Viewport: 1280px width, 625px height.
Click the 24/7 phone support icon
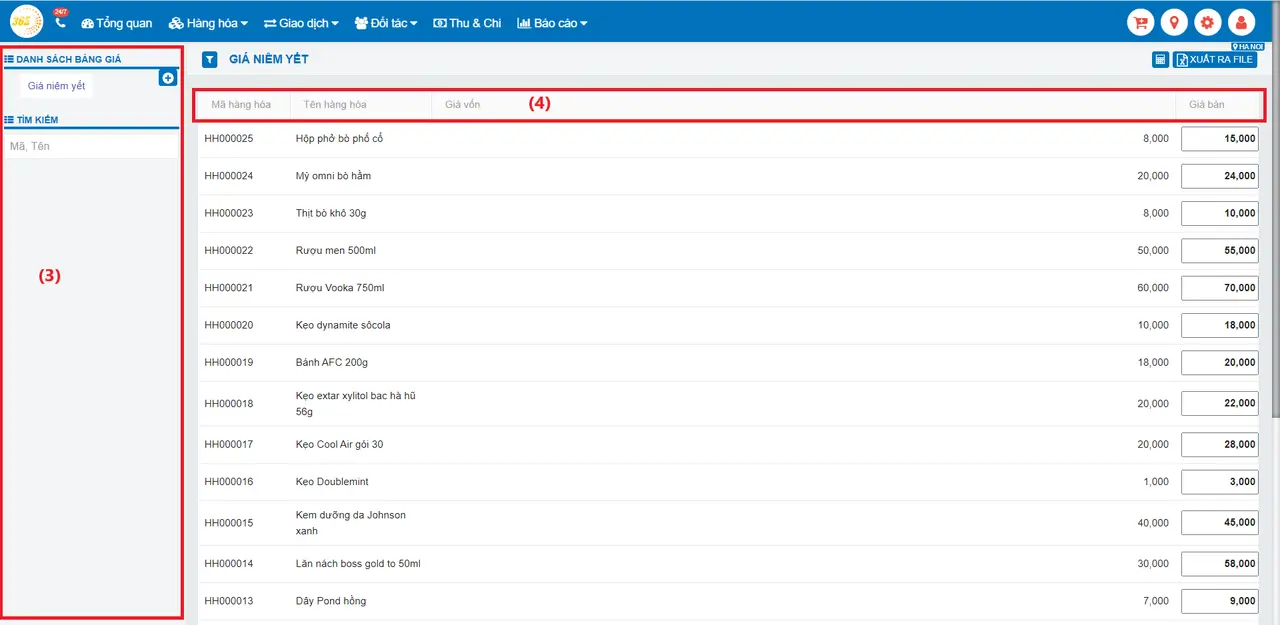point(60,22)
